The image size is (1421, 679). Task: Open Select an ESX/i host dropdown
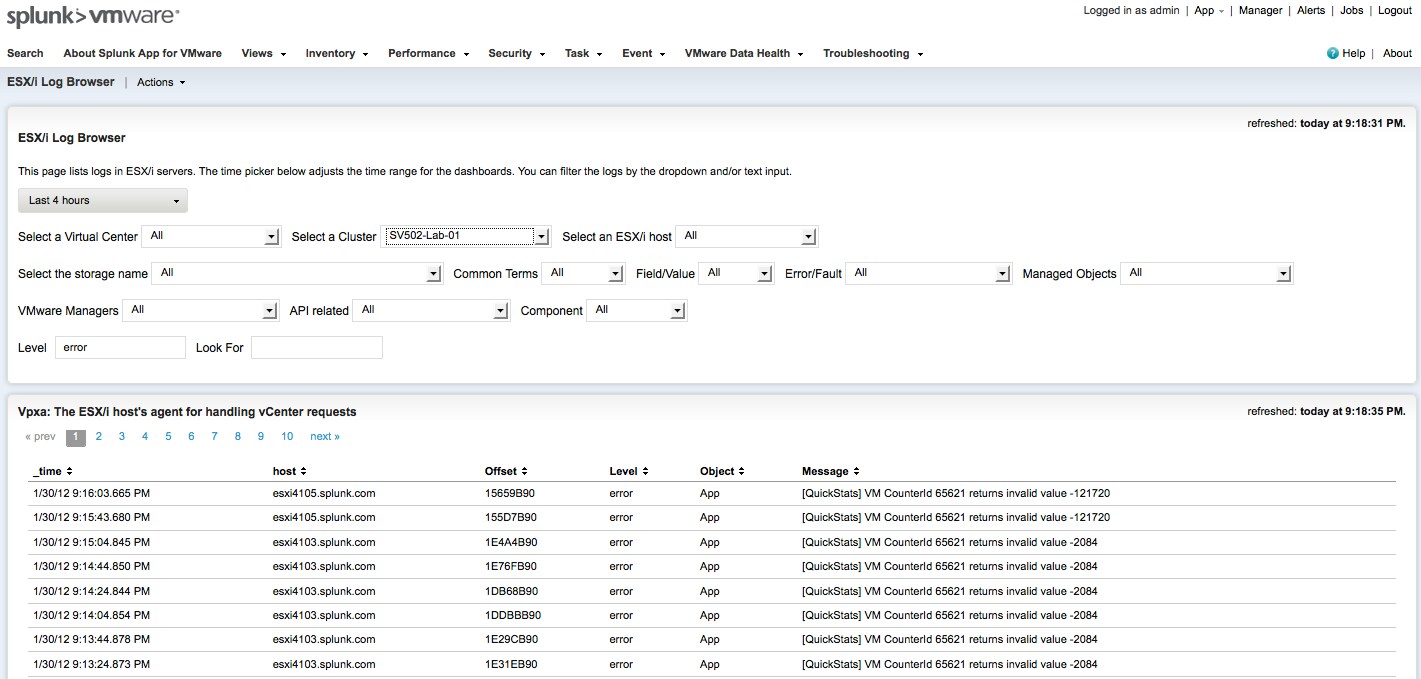click(747, 237)
